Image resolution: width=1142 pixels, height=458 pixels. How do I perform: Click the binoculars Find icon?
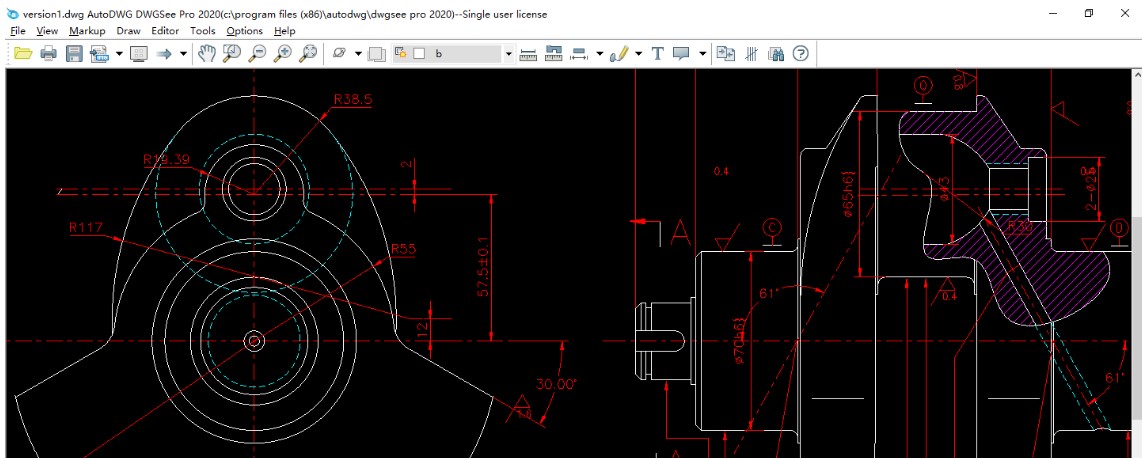[x=775, y=53]
